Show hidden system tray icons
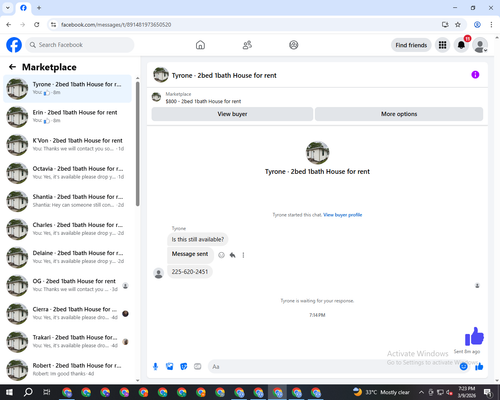Screen dimensions: 500x400 click(421, 392)
